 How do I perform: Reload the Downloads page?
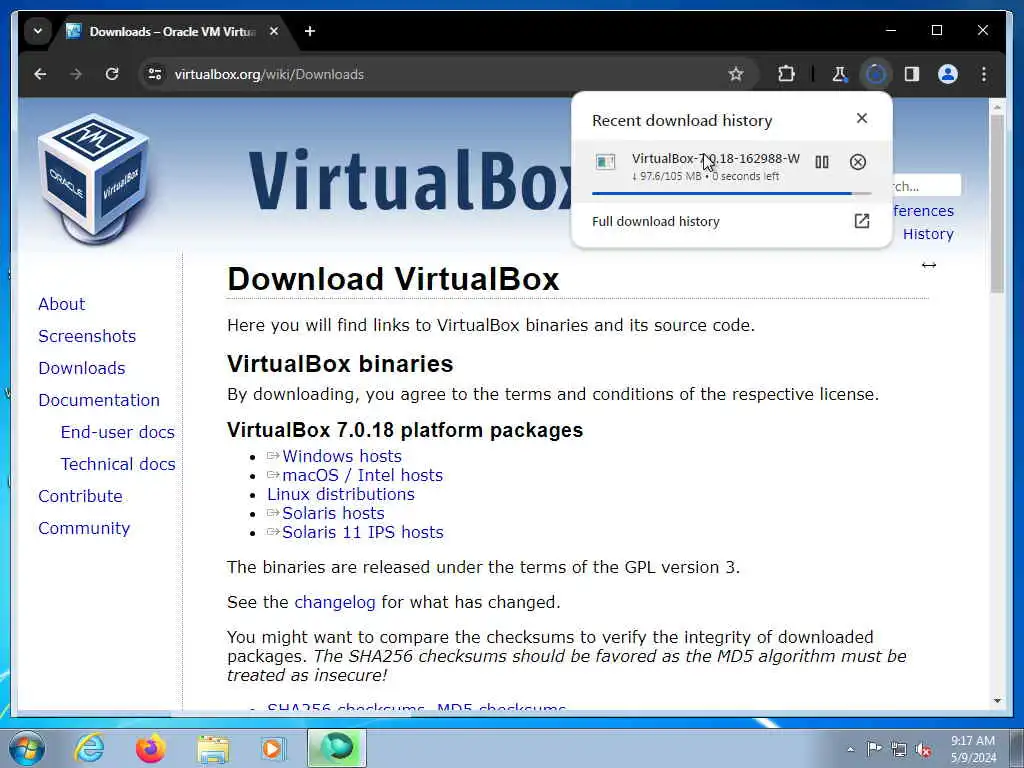[112, 74]
